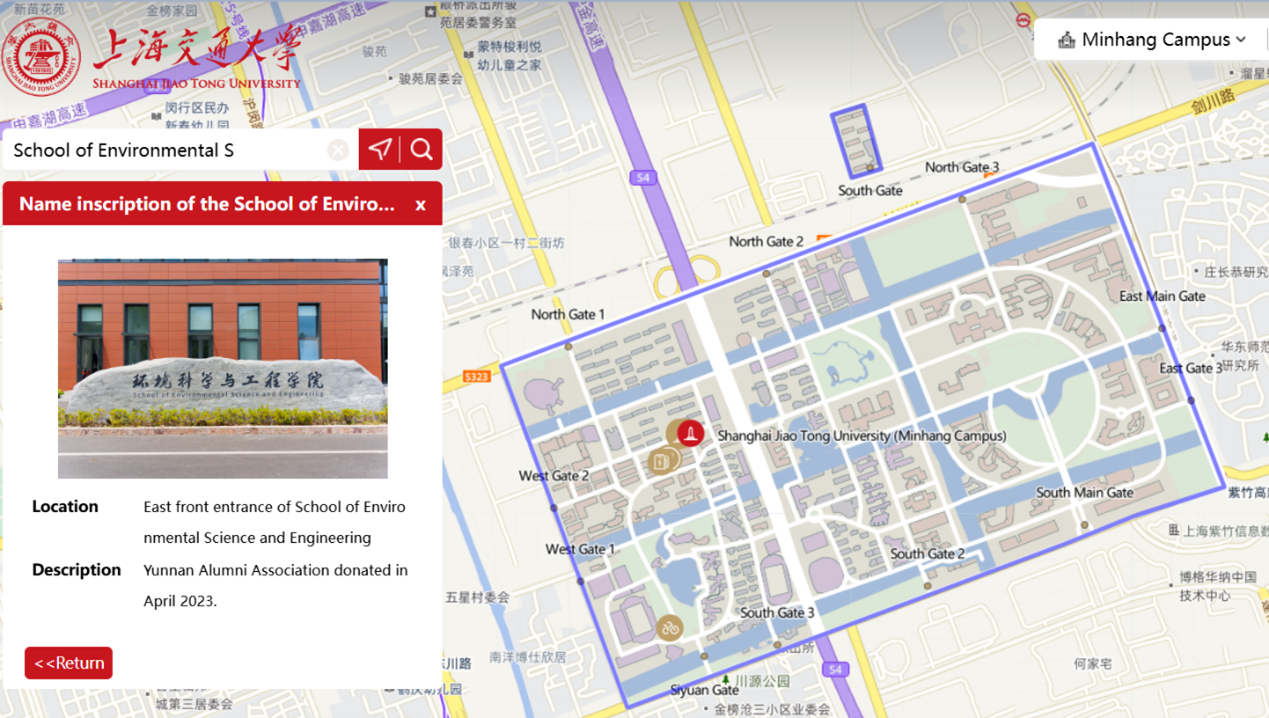The width and height of the screenshot is (1269, 718).
Task: Run search with the magnifier icon
Action: click(422, 149)
